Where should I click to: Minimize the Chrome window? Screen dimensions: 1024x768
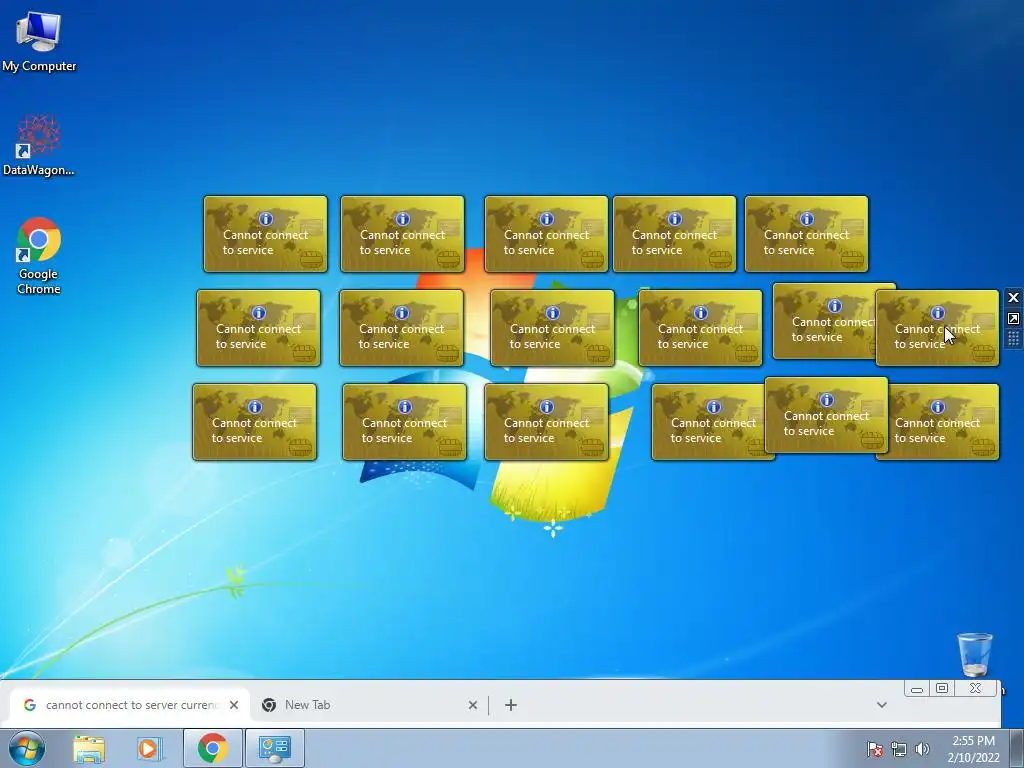916,688
